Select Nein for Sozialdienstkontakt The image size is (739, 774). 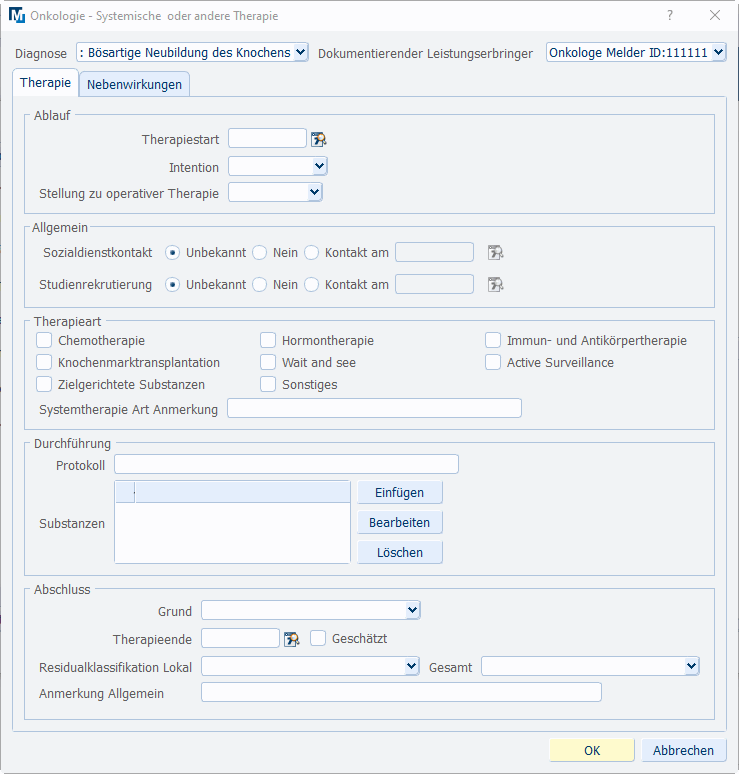[260, 253]
